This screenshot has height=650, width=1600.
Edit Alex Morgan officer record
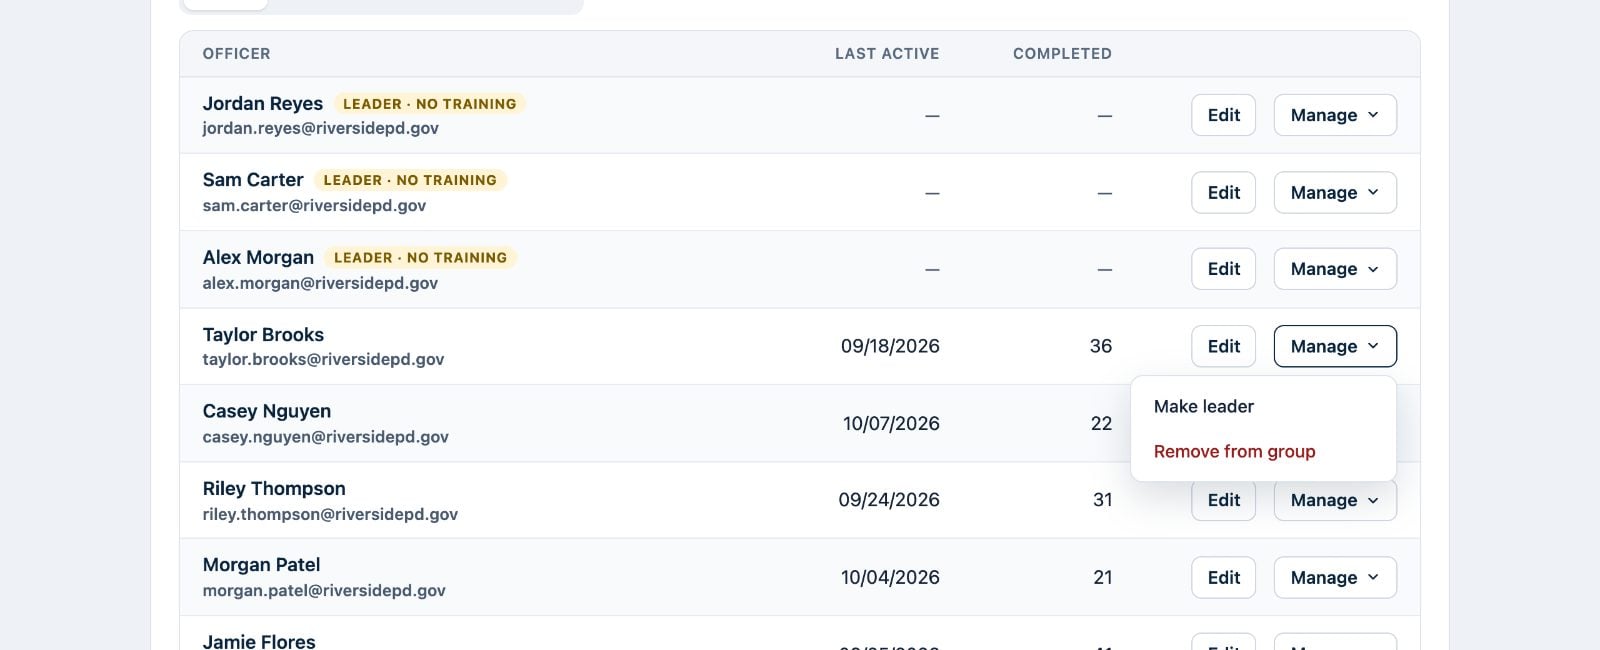[1223, 269]
